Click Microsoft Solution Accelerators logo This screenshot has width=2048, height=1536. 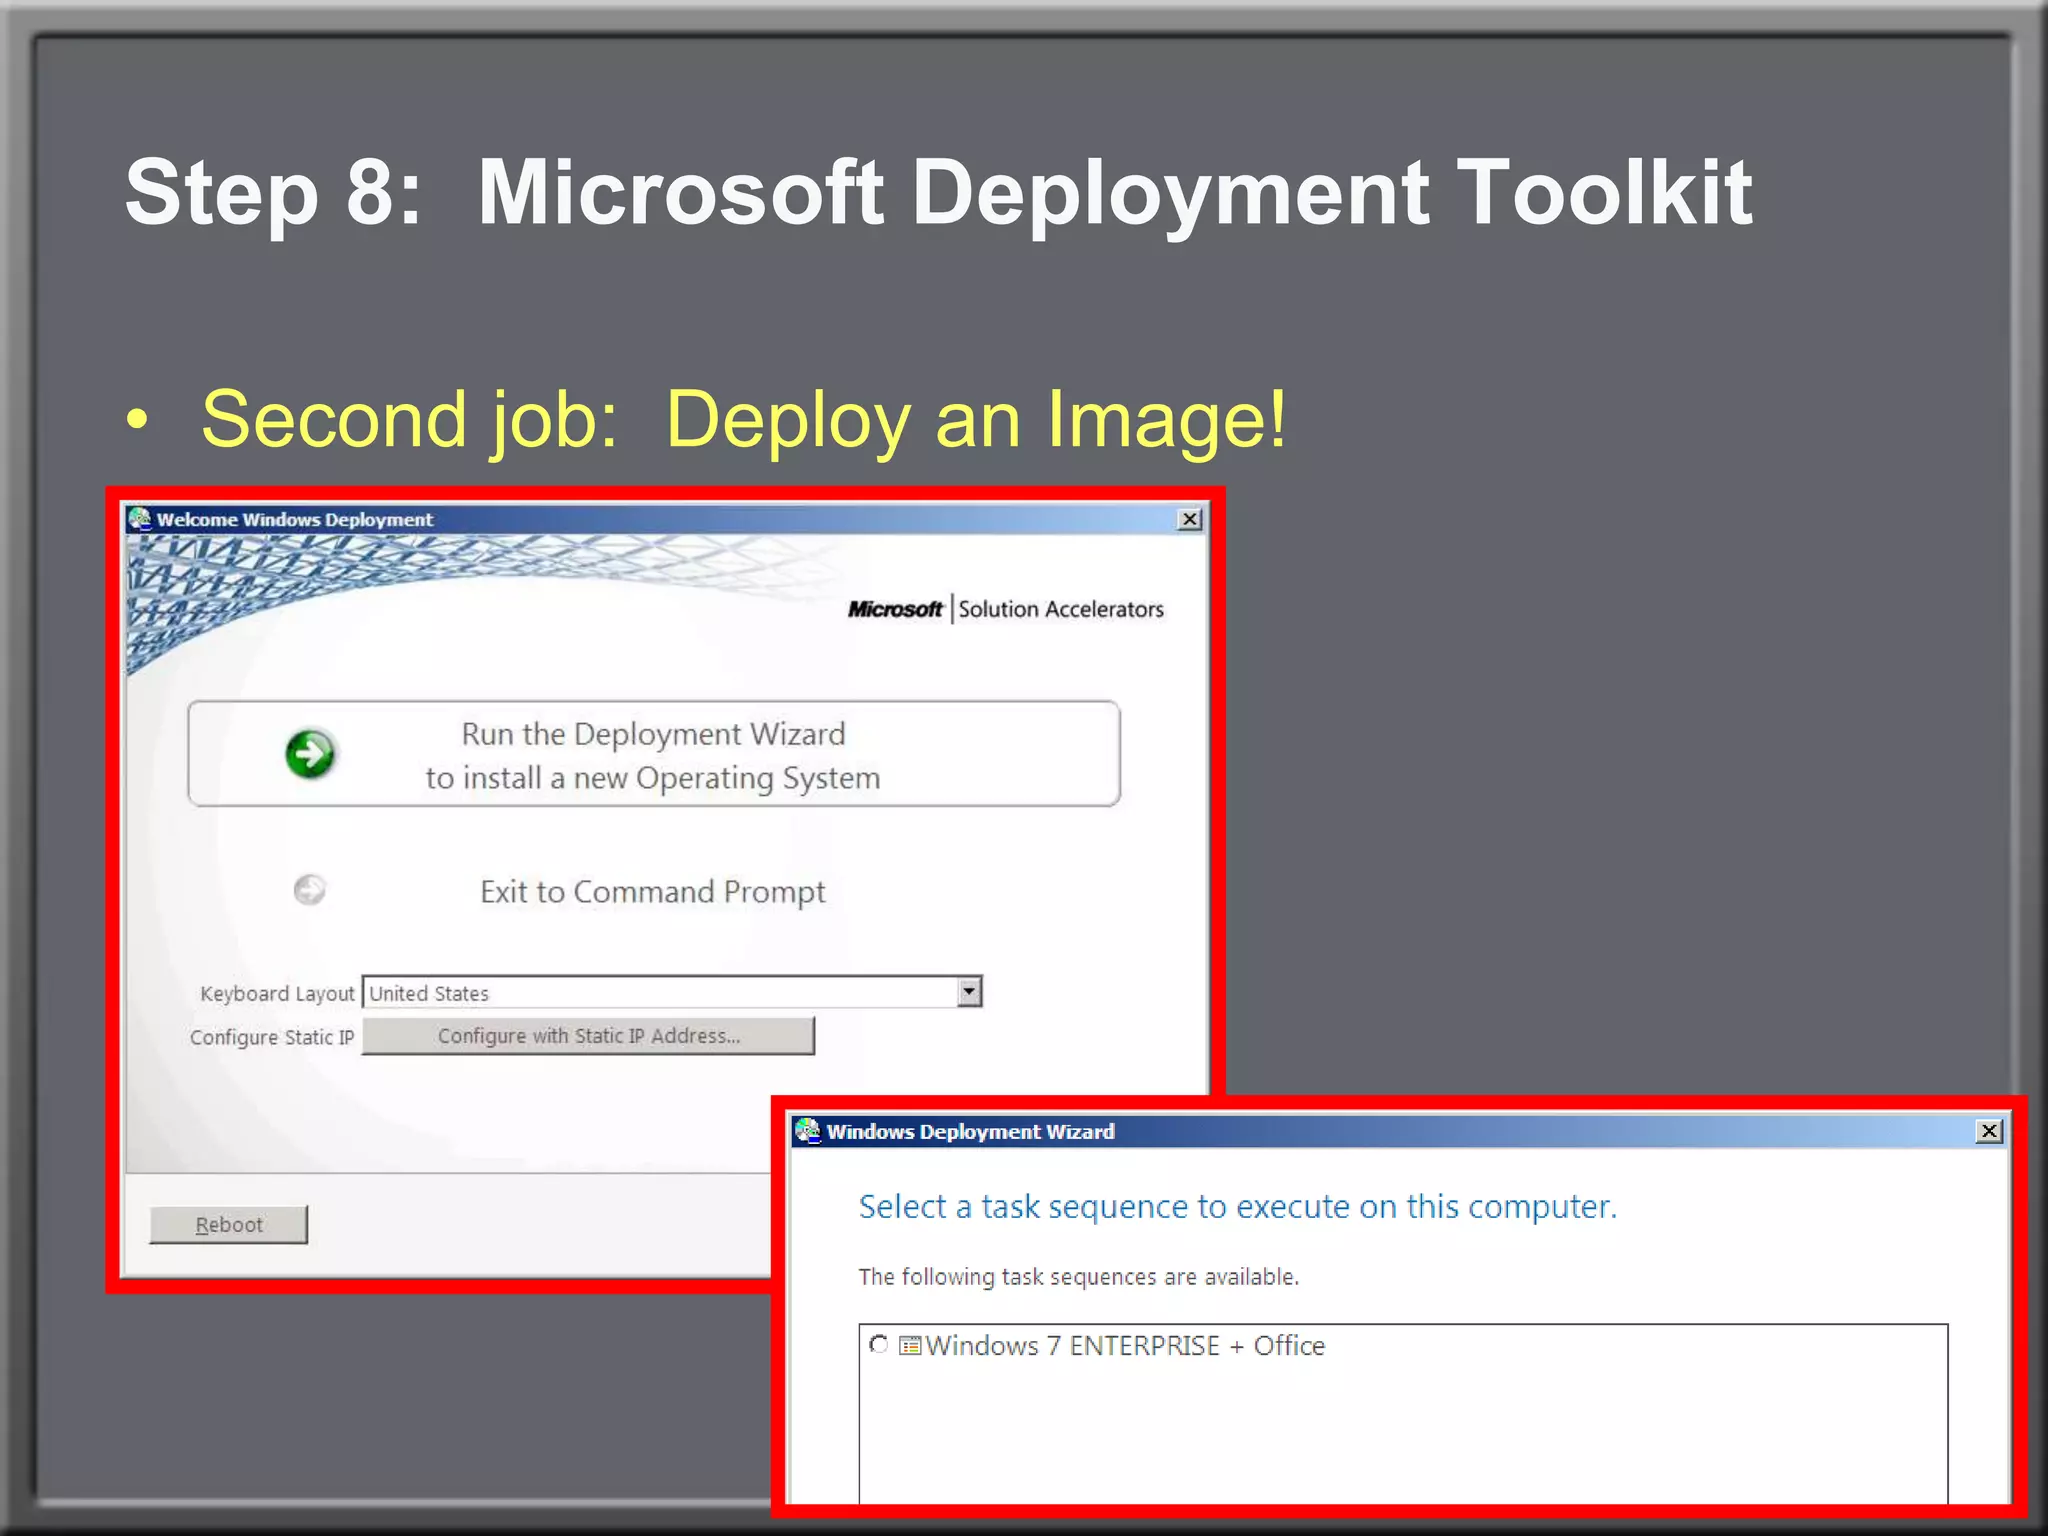point(1006,609)
